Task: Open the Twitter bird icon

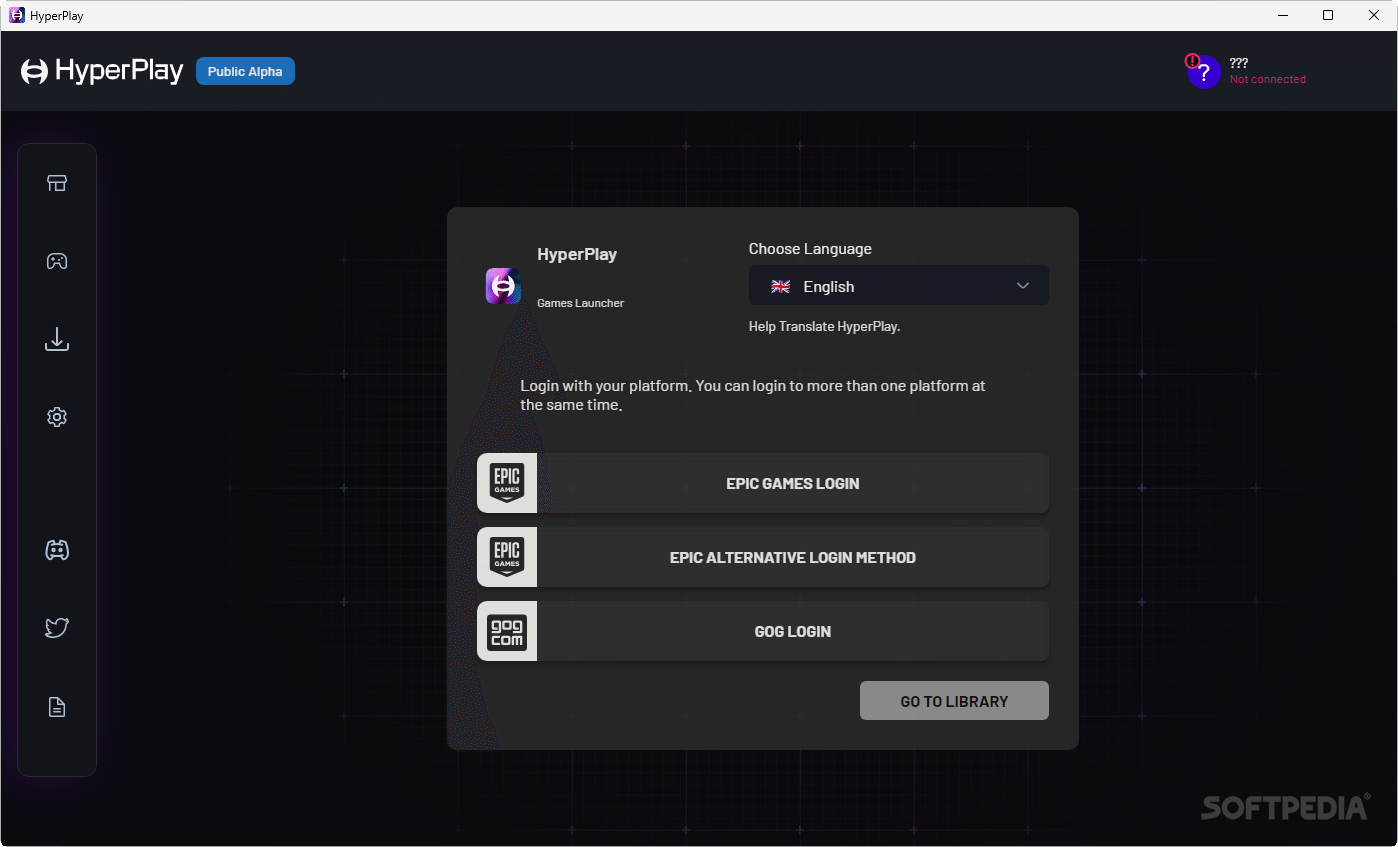Action: 57,628
